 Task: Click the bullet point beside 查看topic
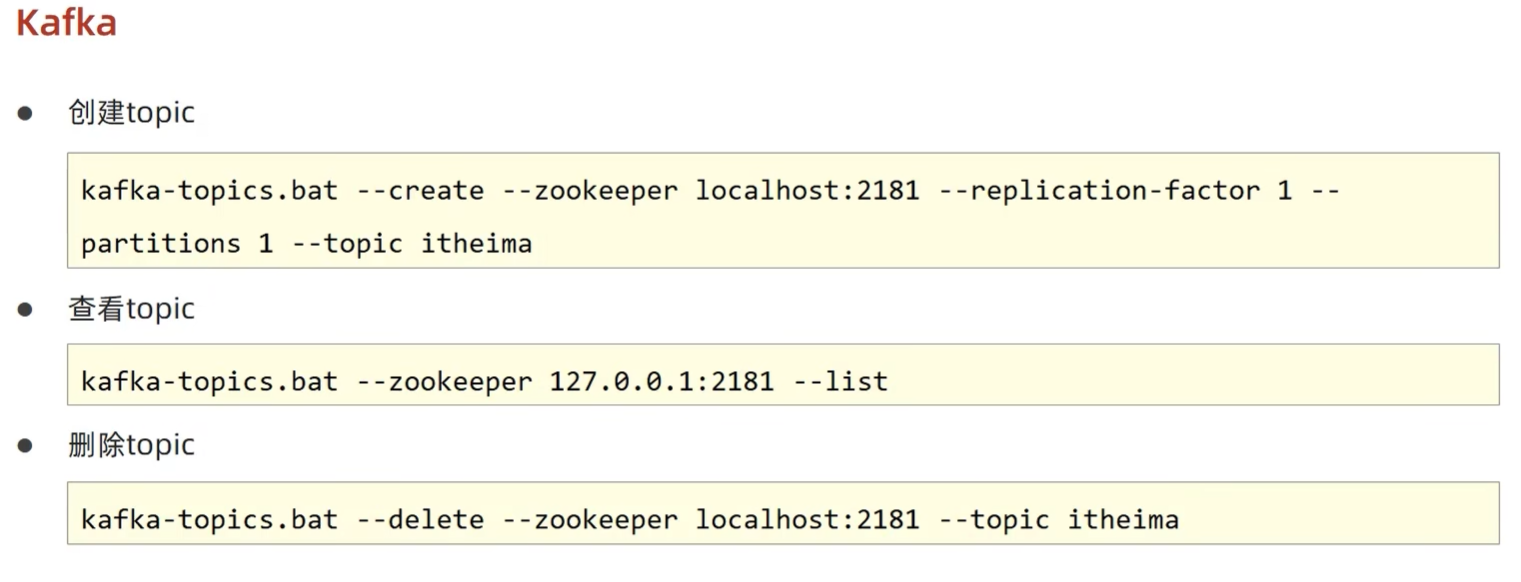pos(25,310)
